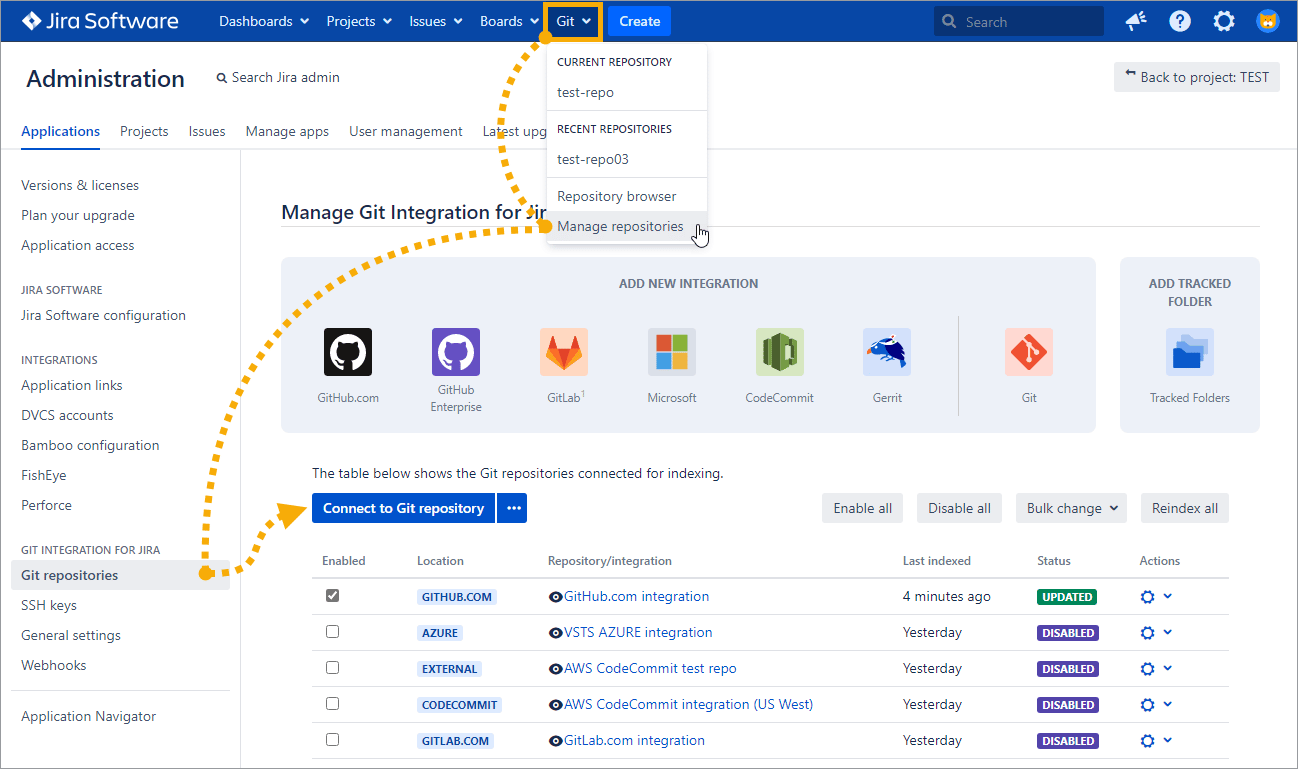This screenshot has width=1298, height=769.
Task: Enable the GITLAB.COM repository checkbox
Action: 333,740
